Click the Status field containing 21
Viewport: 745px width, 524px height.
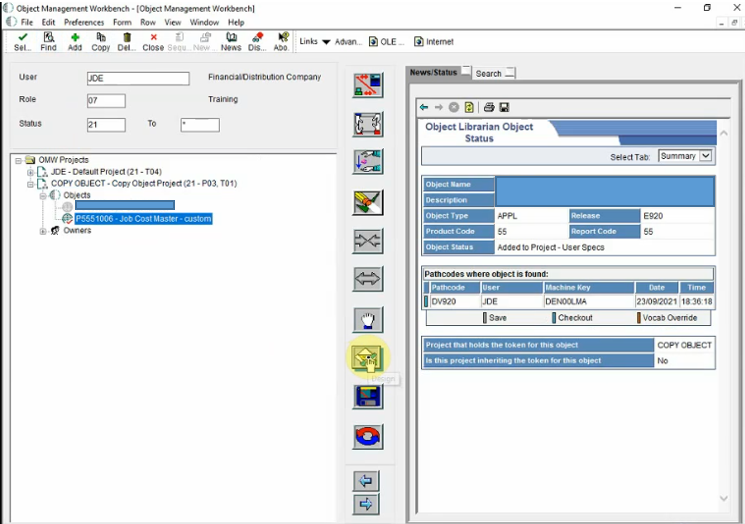coord(106,125)
